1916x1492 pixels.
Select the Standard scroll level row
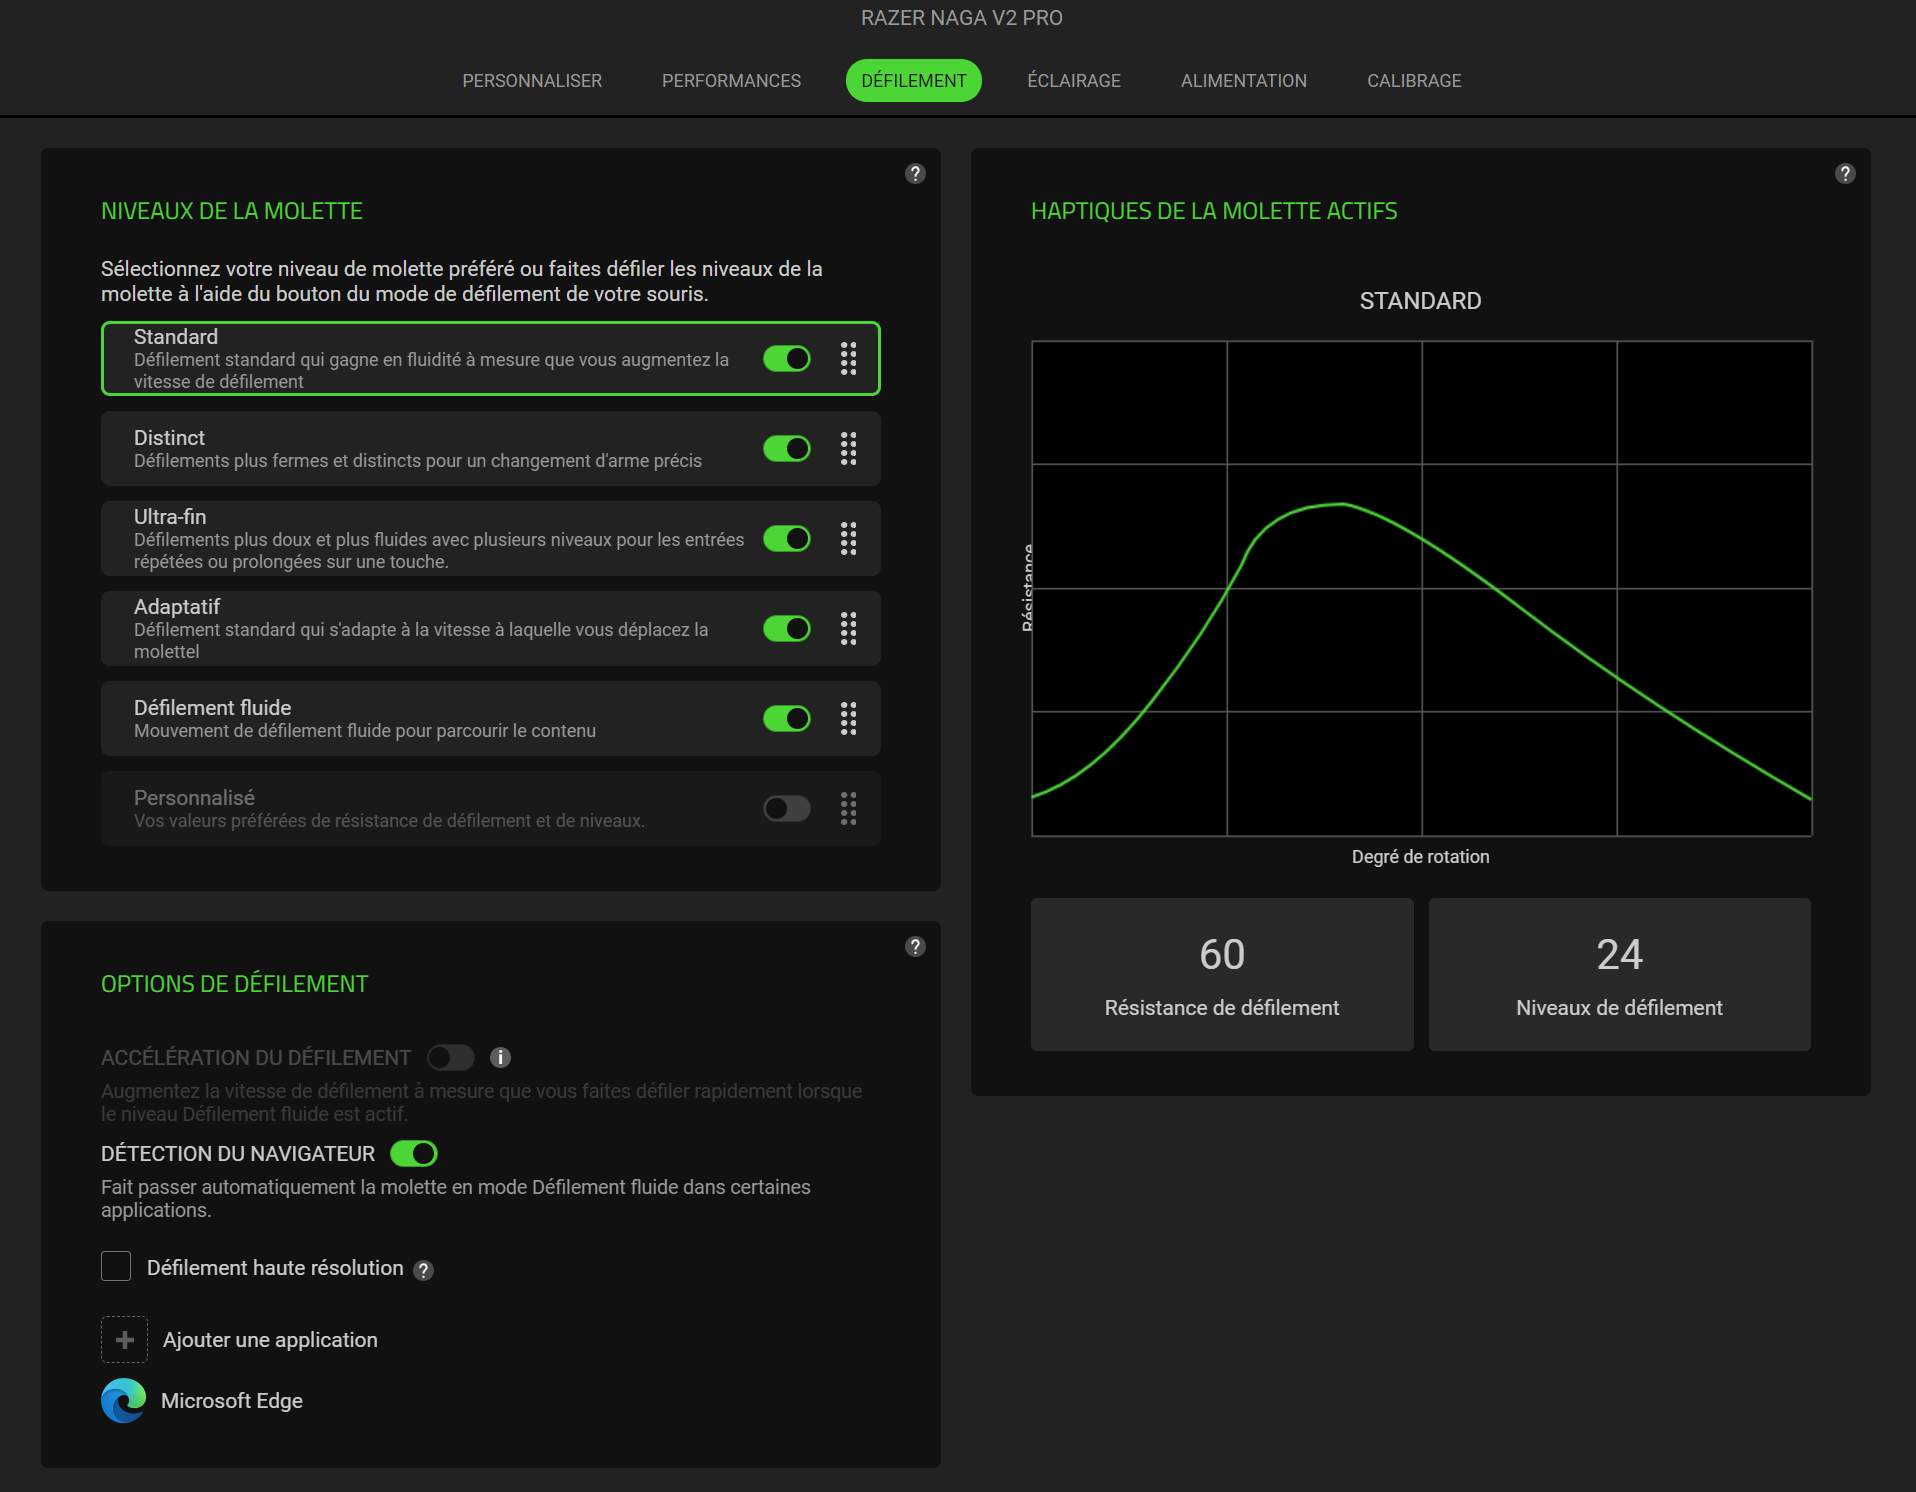(491, 358)
